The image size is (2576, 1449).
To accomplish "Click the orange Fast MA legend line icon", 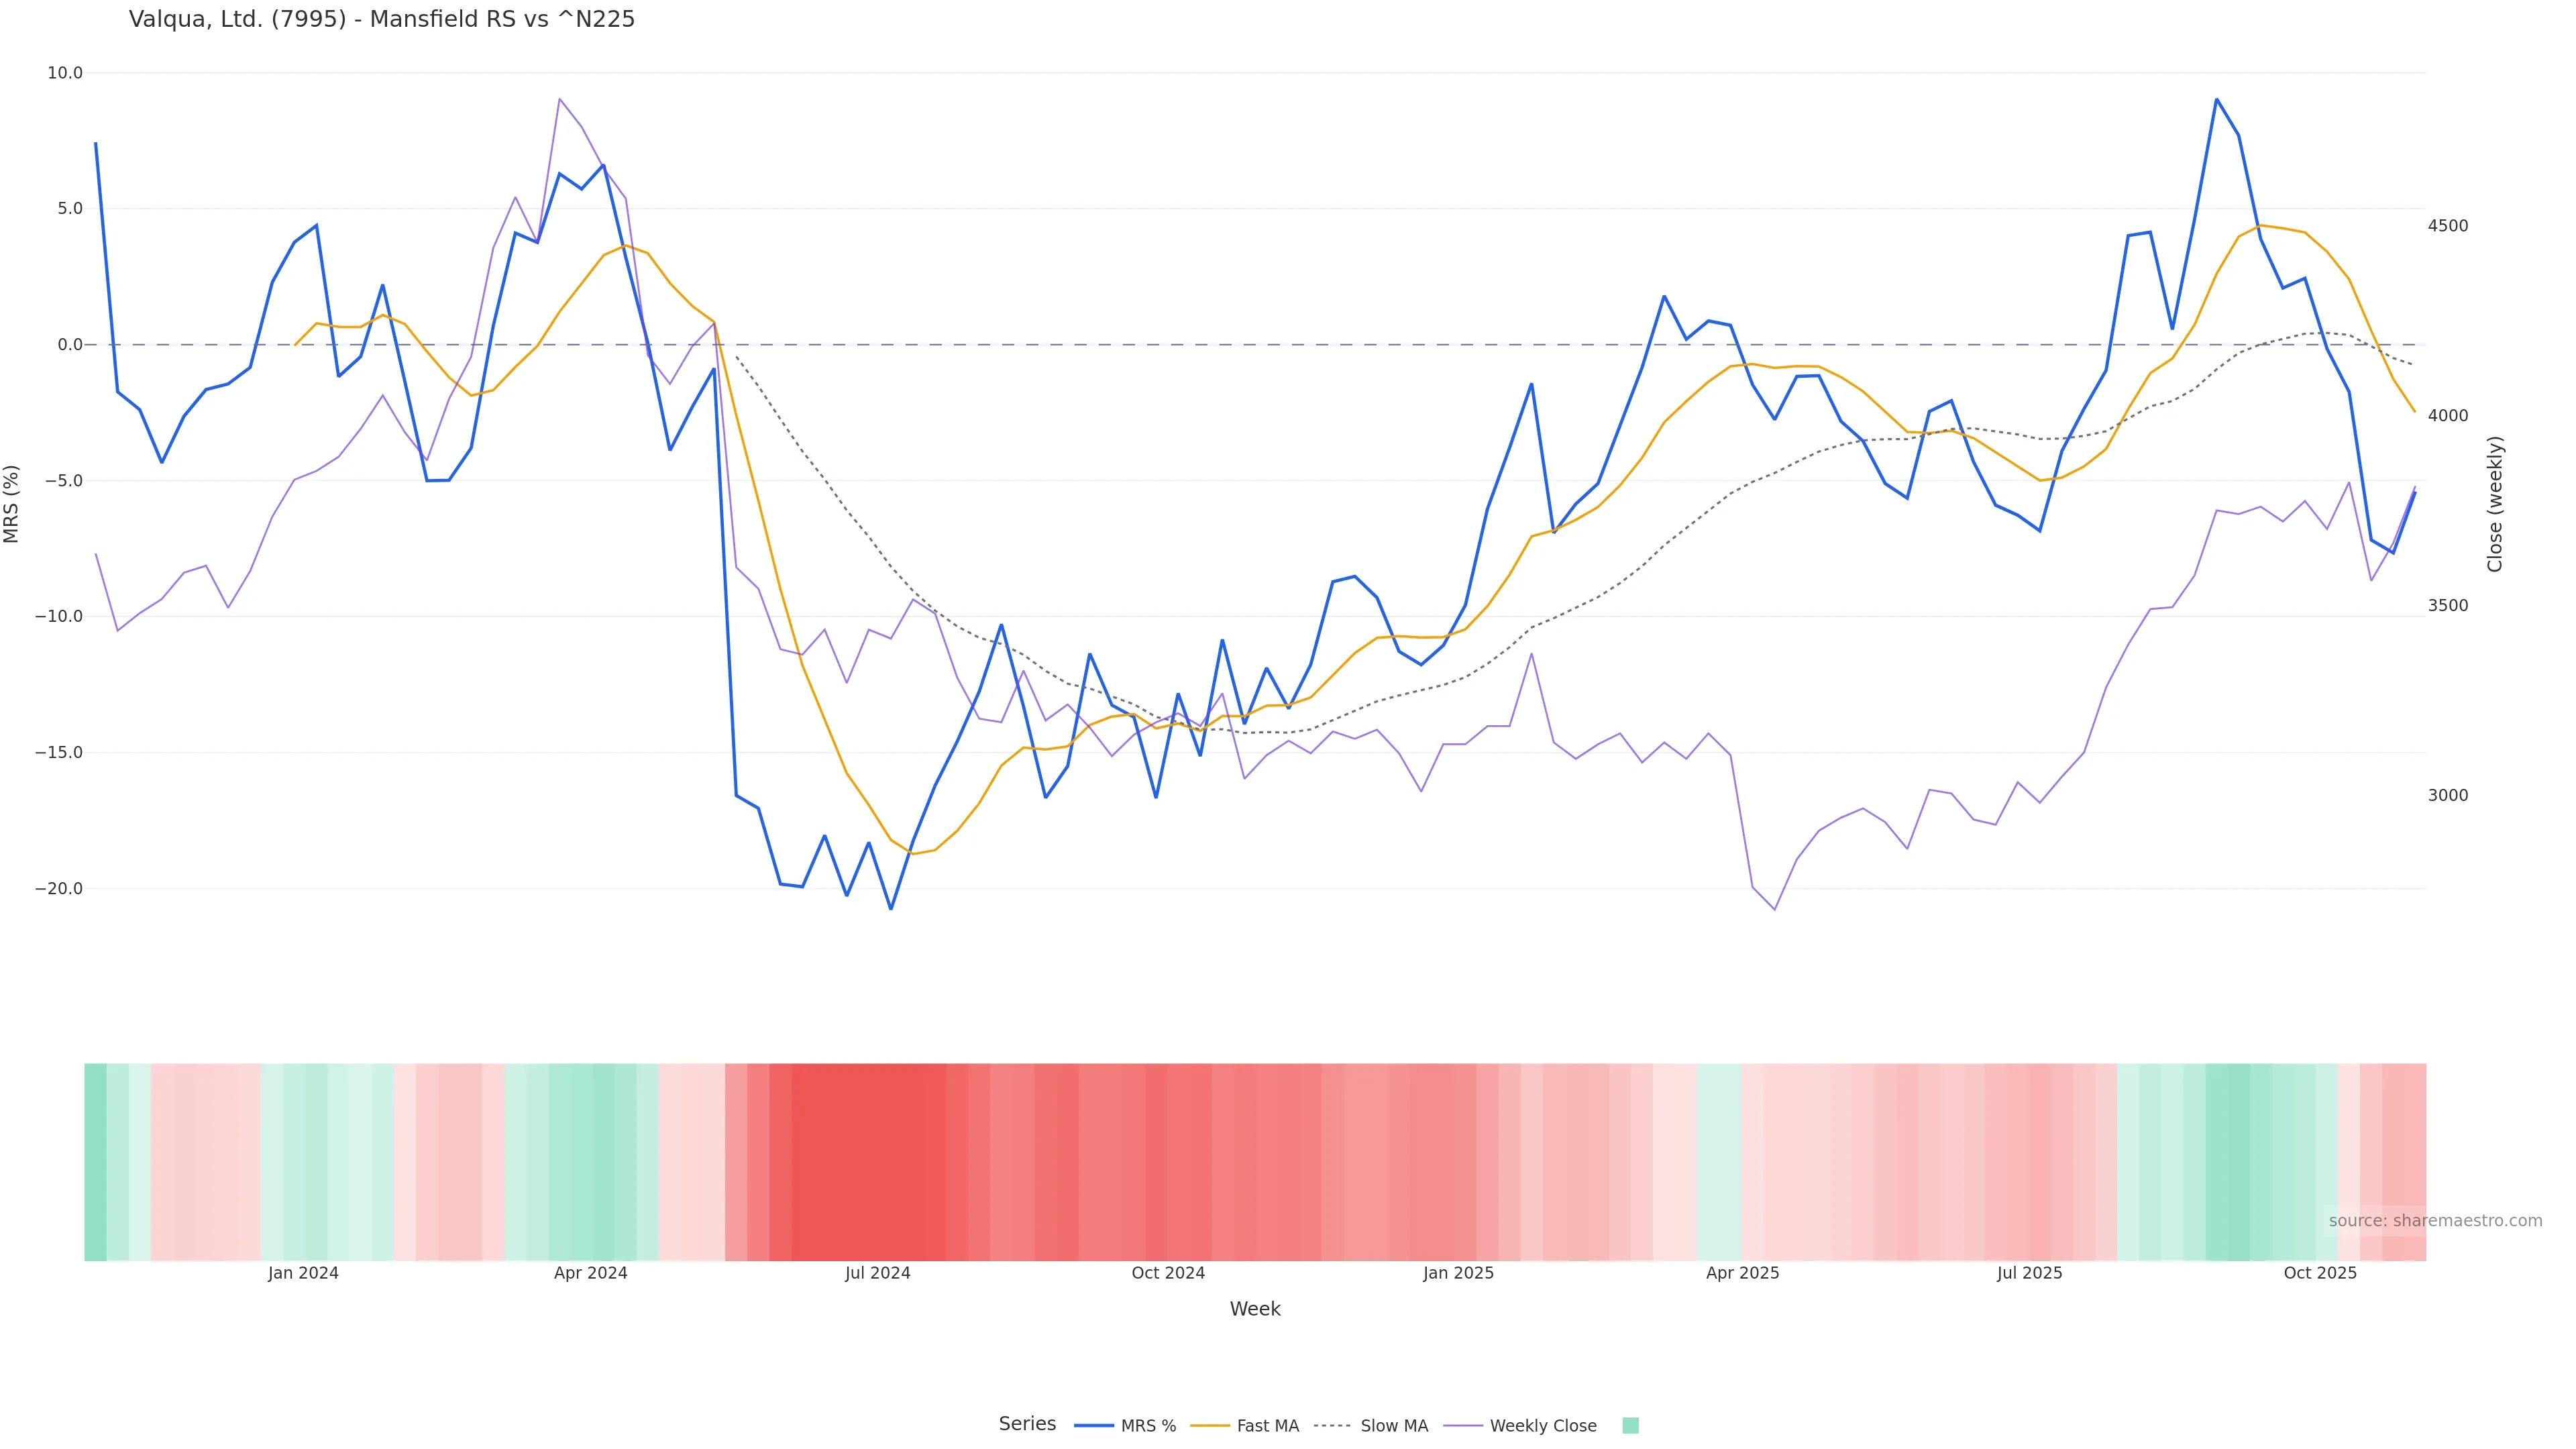I will [1210, 1426].
